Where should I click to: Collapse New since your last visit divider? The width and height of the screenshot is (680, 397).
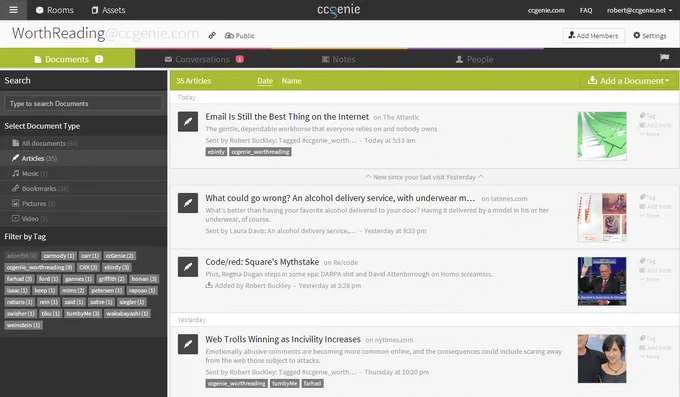425,177
